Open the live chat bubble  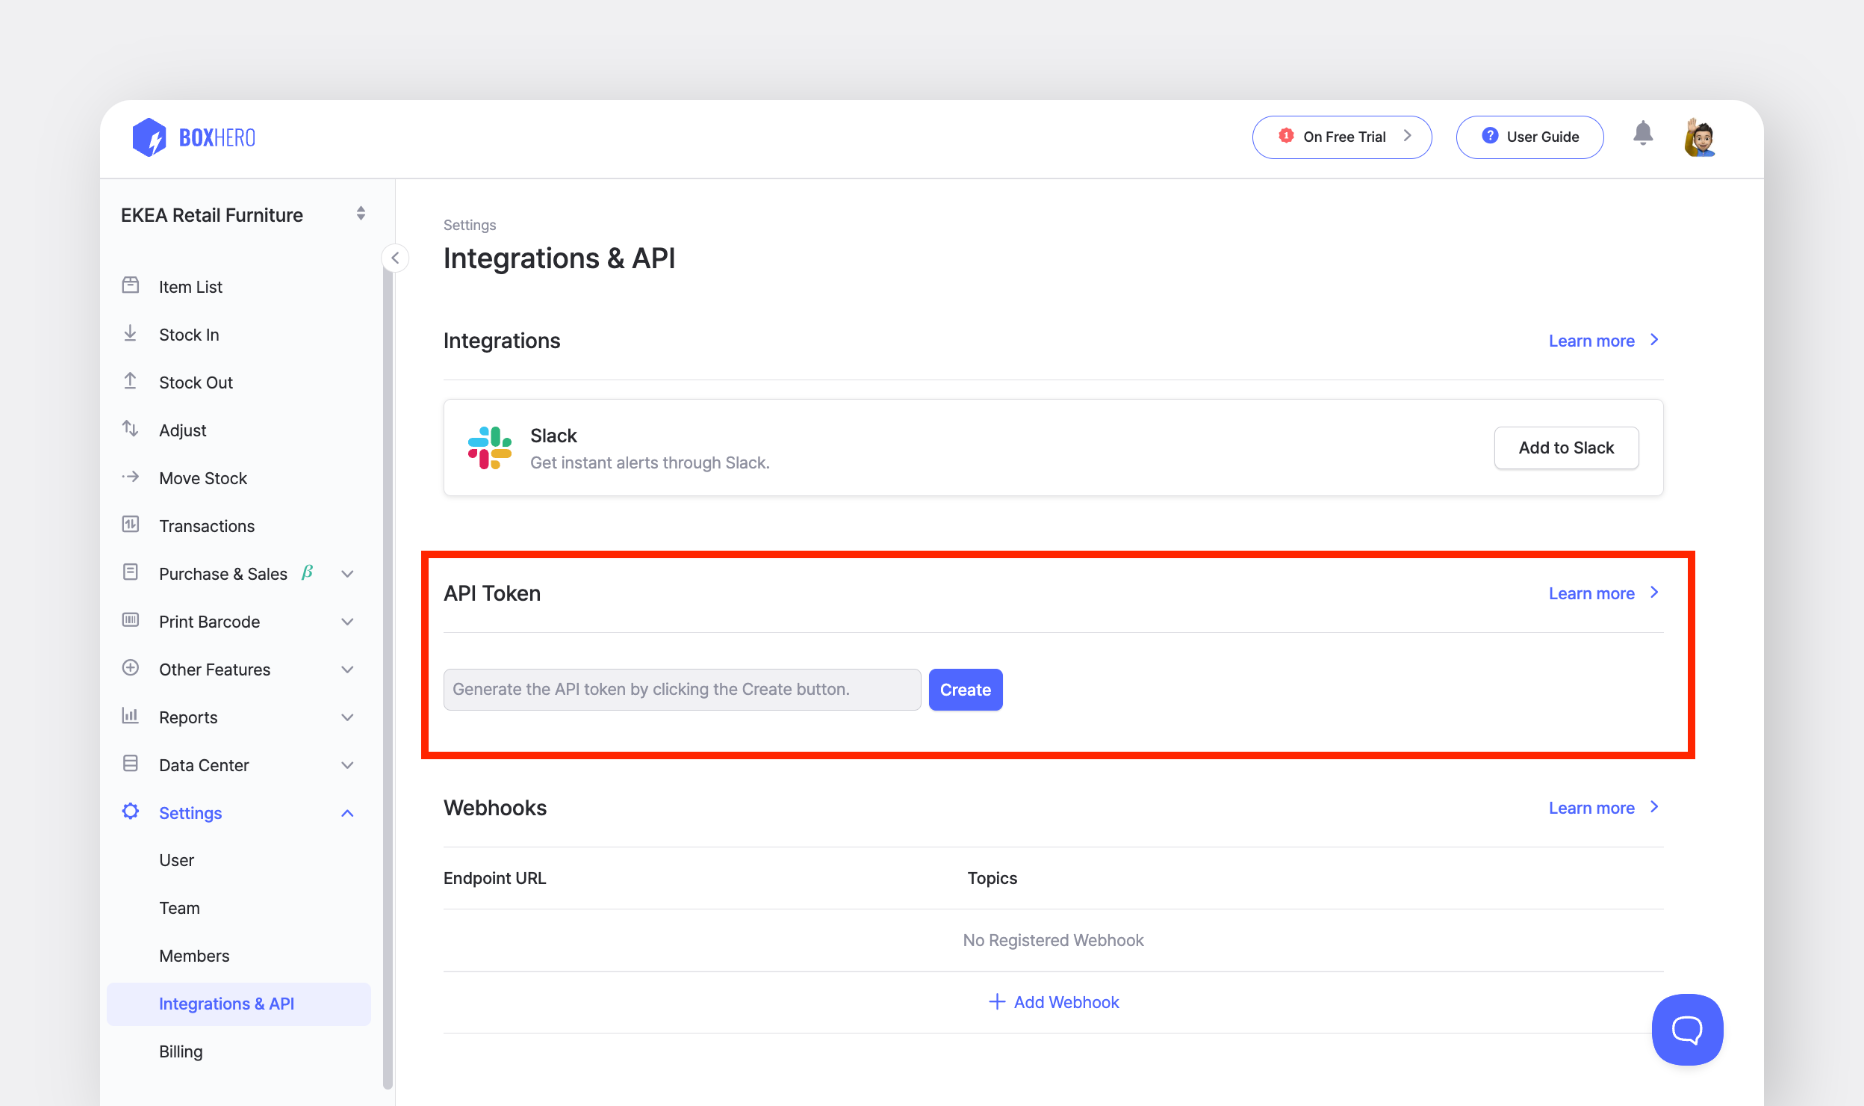[x=1687, y=1029]
